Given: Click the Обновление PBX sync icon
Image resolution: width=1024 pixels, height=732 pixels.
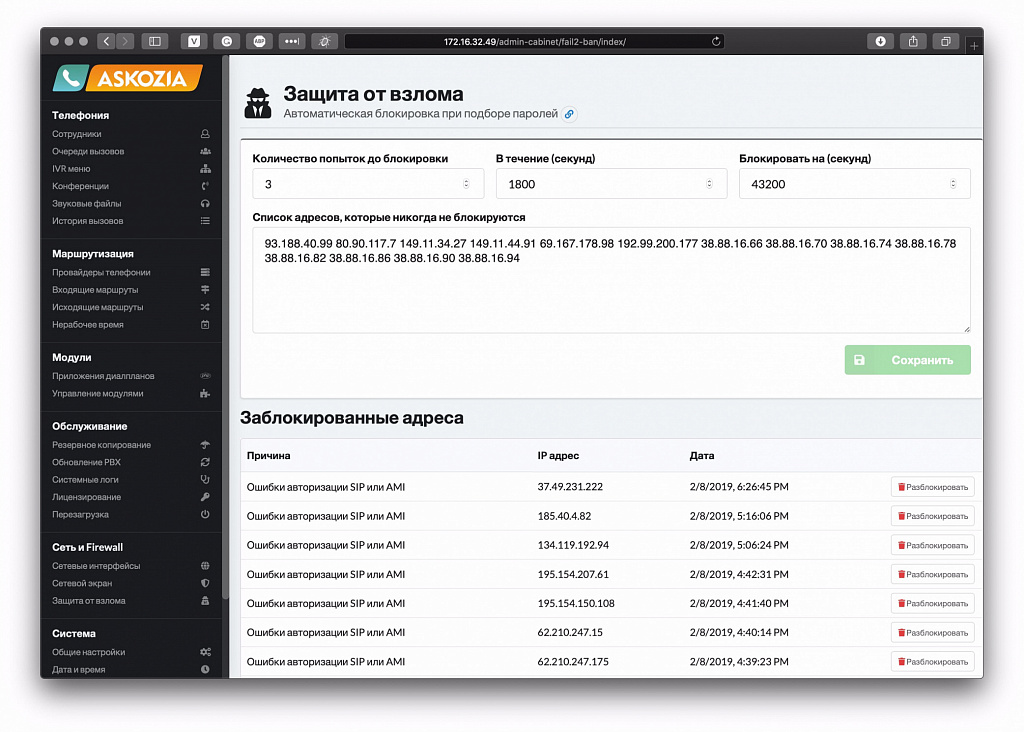Looking at the screenshot, I should point(205,462).
